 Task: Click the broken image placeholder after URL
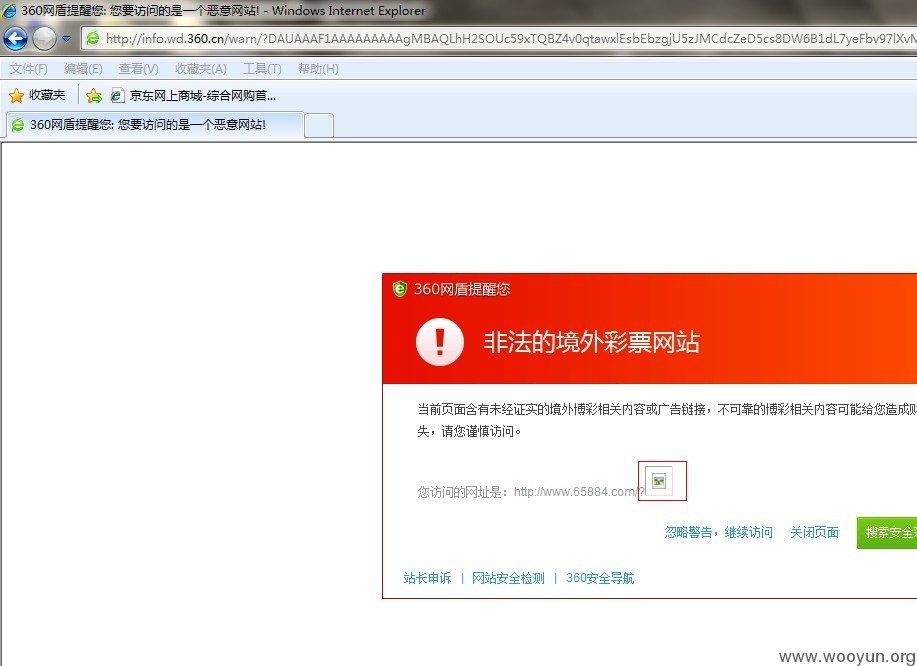(x=659, y=481)
